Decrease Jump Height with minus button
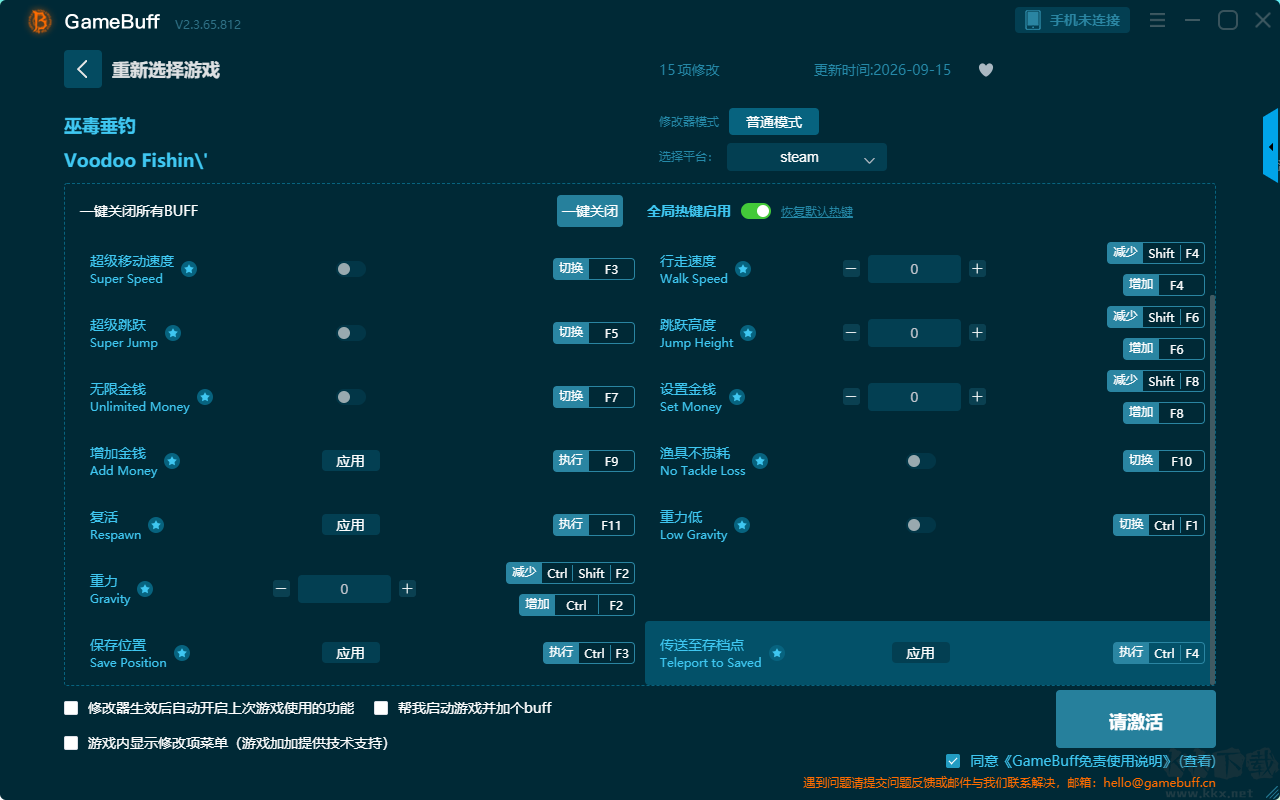The width and height of the screenshot is (1280, 800). [851, 333]
